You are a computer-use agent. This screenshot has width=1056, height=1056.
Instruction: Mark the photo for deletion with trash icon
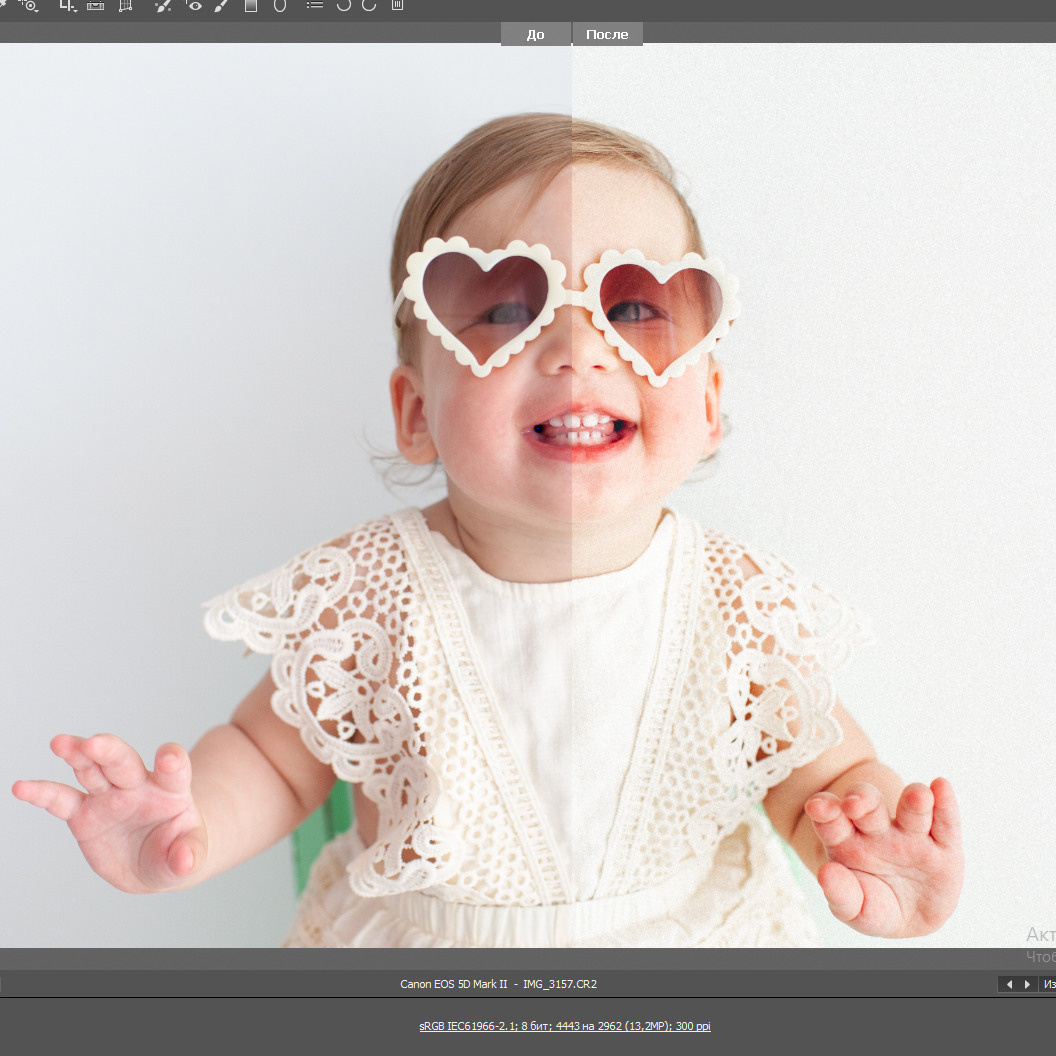pyautogui.click(x=397, y=7)
